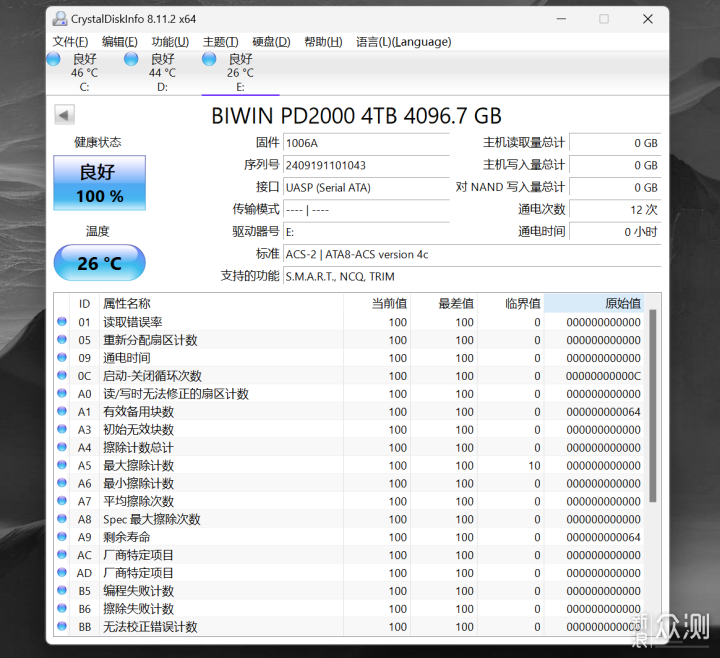
Task: Select drive C: status orb
Action: click(54, 59)
